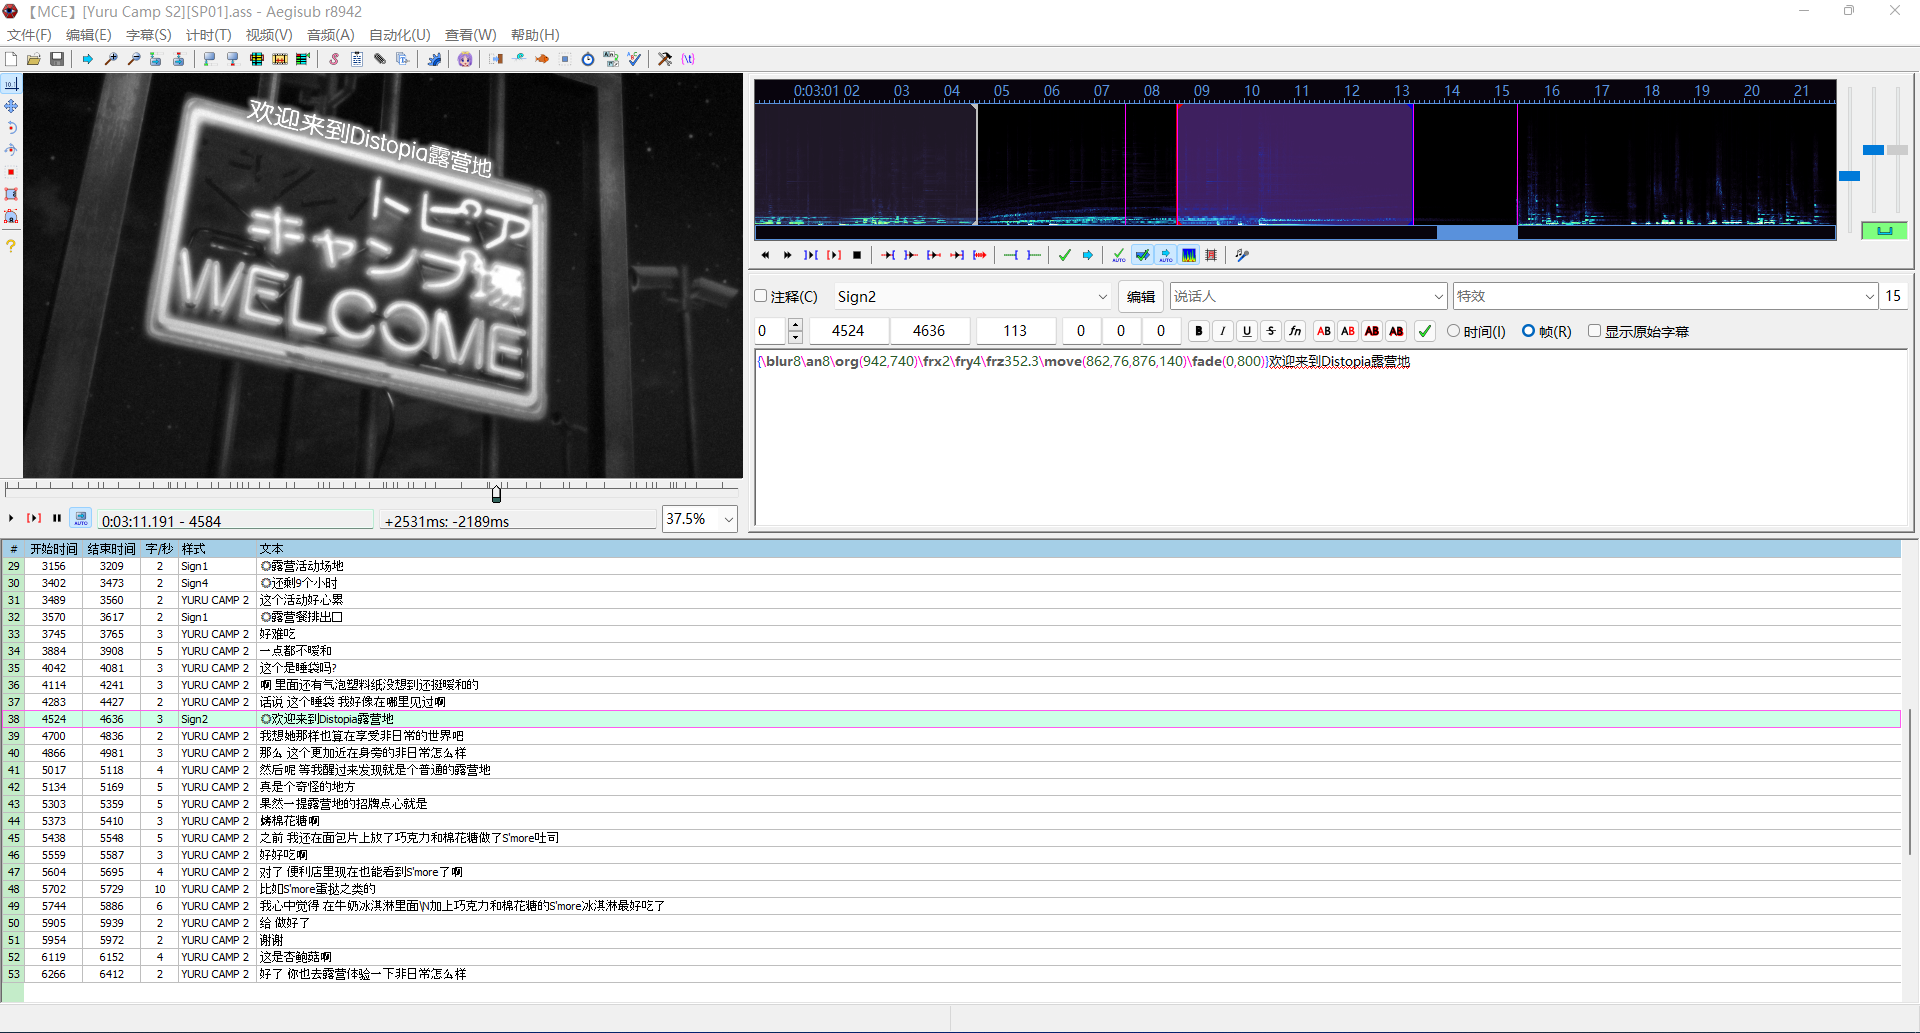Toggle audio auto-scroll
This screenshot has height=1033, width=1920.
[1165, 255]
